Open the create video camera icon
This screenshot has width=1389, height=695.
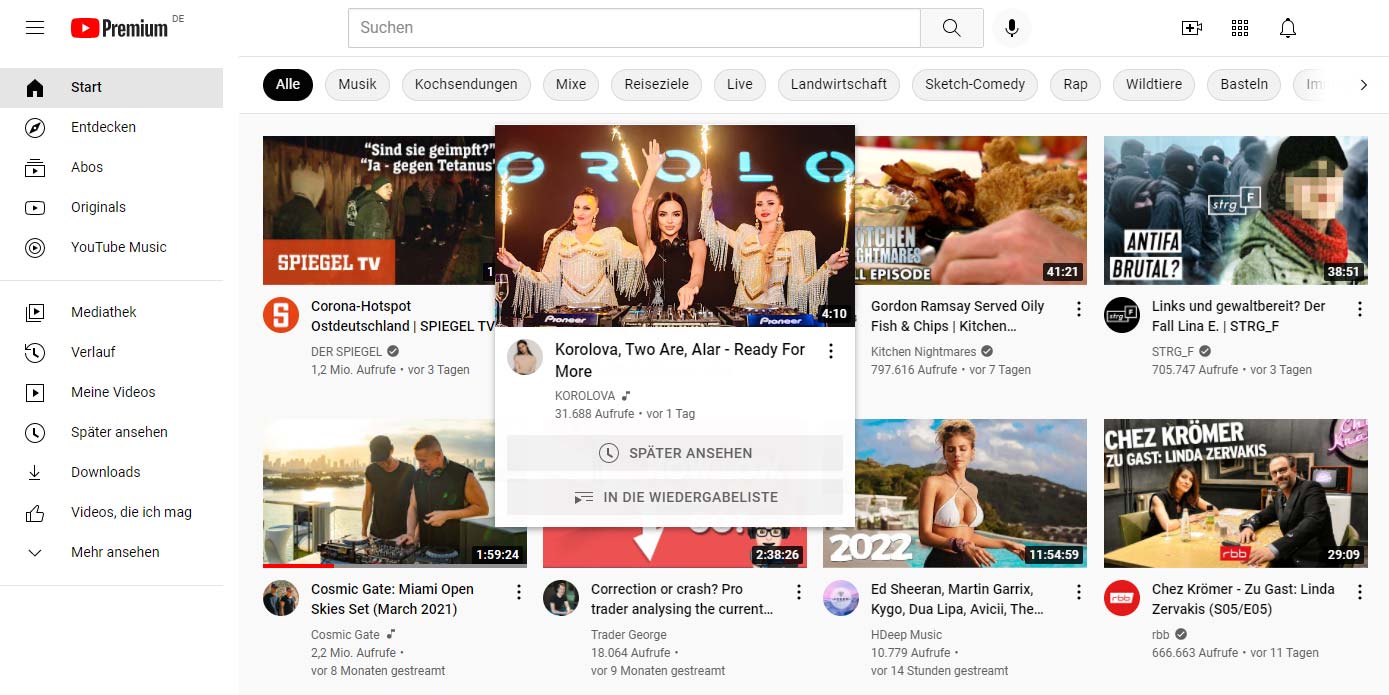pos(1192,28)
